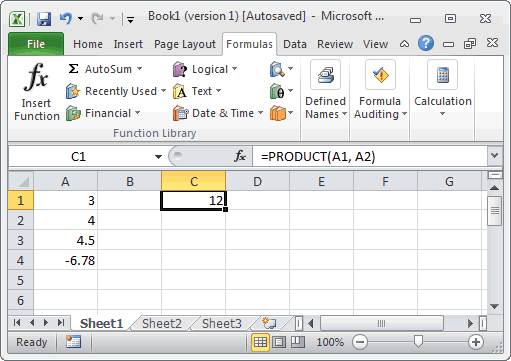Click the Redo arrow icon
511x361 pixels.
[97, 18]
